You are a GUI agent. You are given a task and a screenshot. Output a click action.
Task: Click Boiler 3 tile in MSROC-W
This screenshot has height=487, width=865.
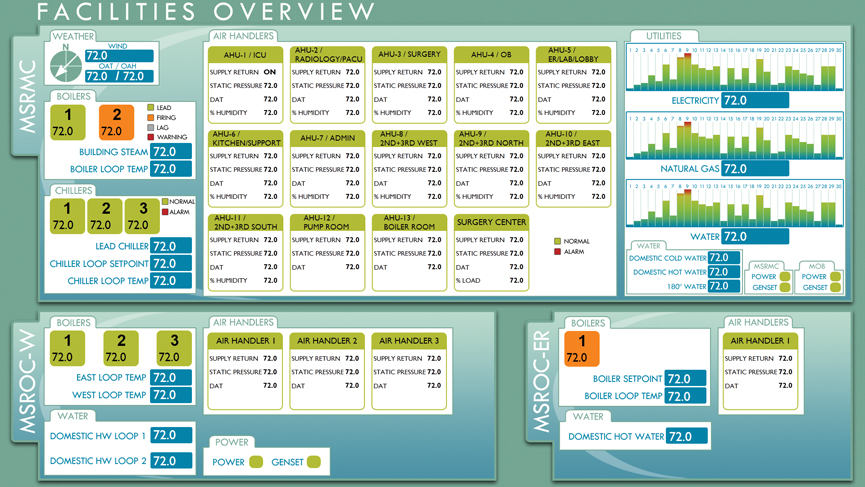pyautogui.click(x=173, y=348)
